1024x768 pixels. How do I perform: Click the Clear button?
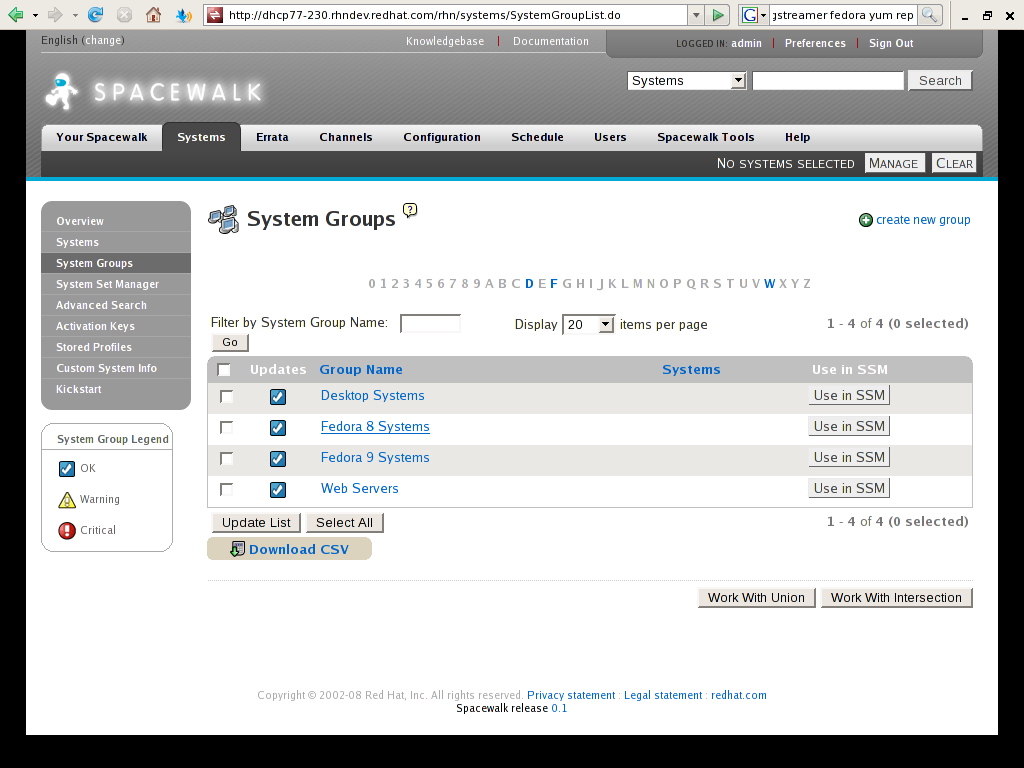(954, 163)
